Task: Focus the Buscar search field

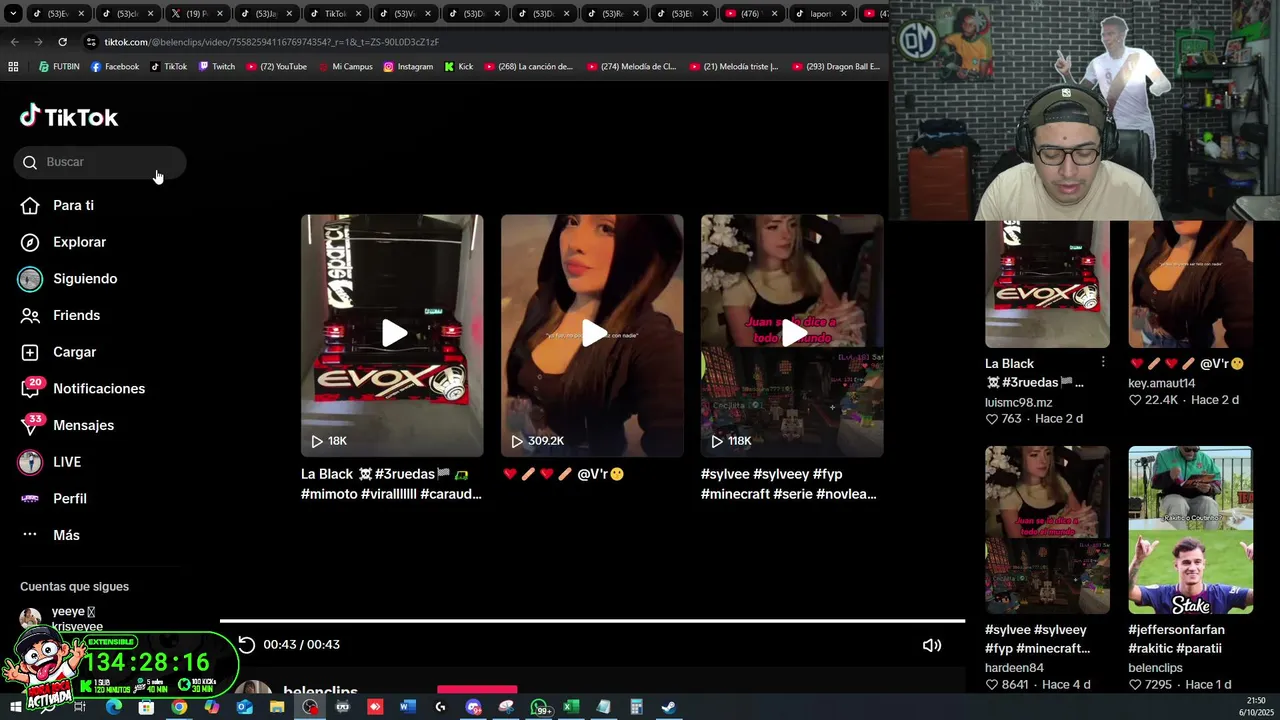Action: 100,162
